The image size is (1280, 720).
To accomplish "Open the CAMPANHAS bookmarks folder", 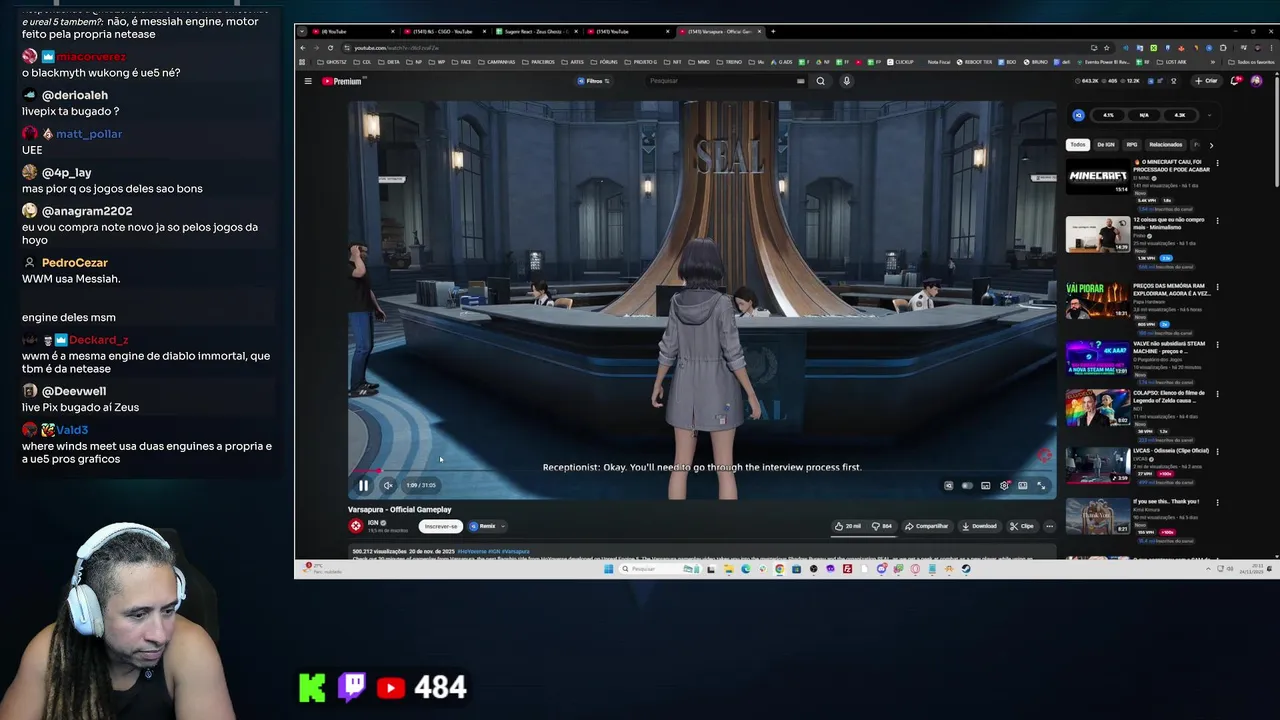I will 498,62.
